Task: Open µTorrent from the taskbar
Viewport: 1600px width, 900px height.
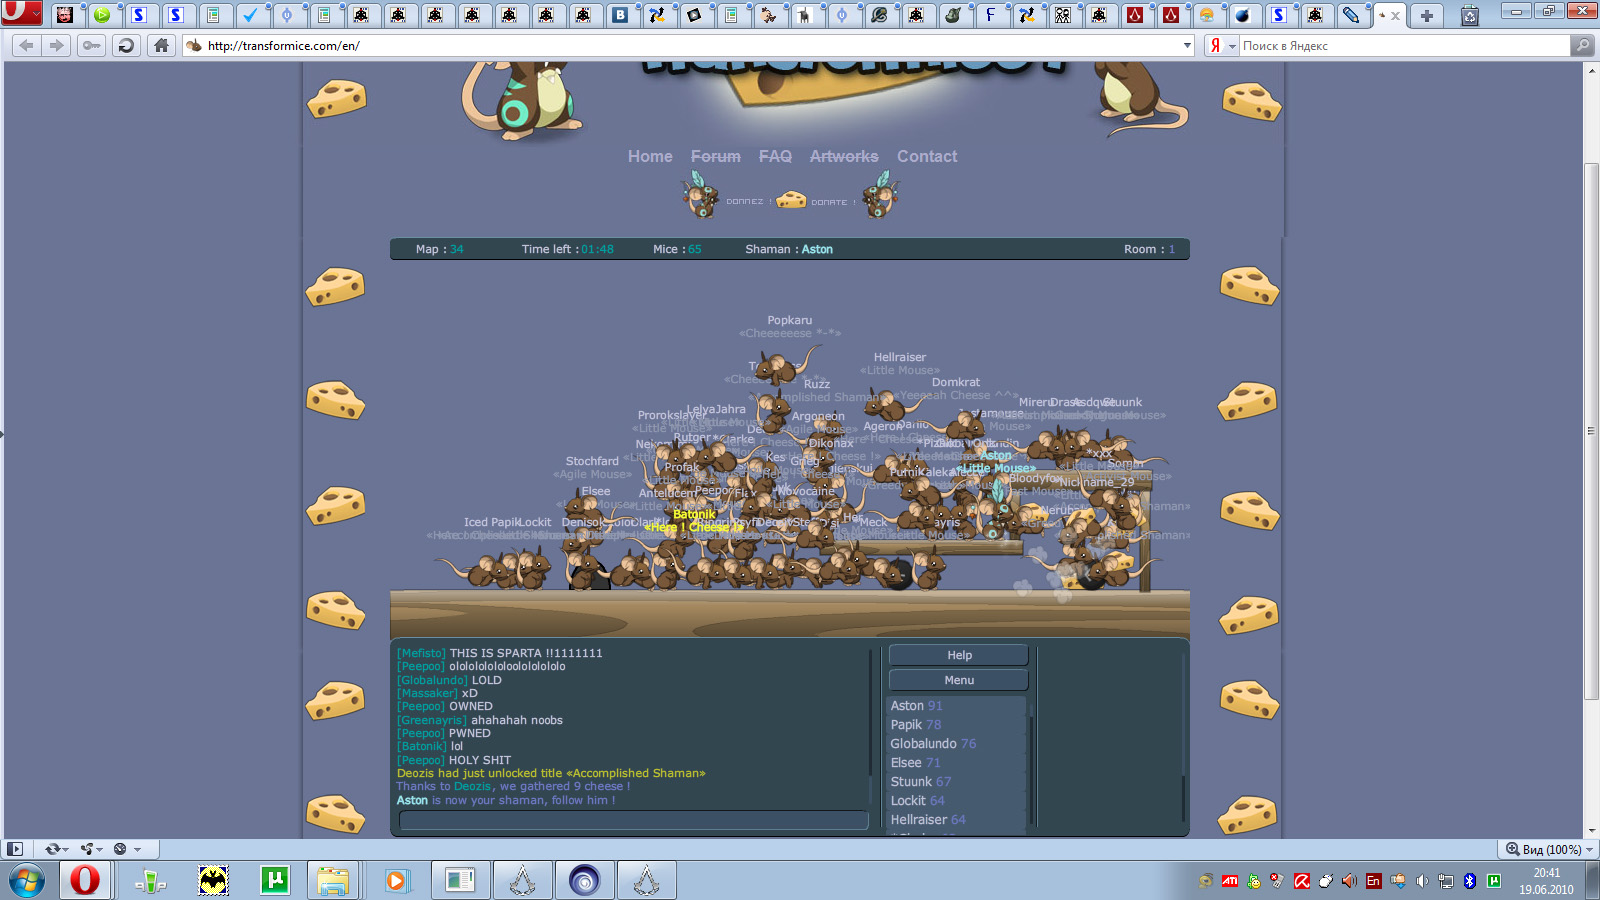Action: 274,880
